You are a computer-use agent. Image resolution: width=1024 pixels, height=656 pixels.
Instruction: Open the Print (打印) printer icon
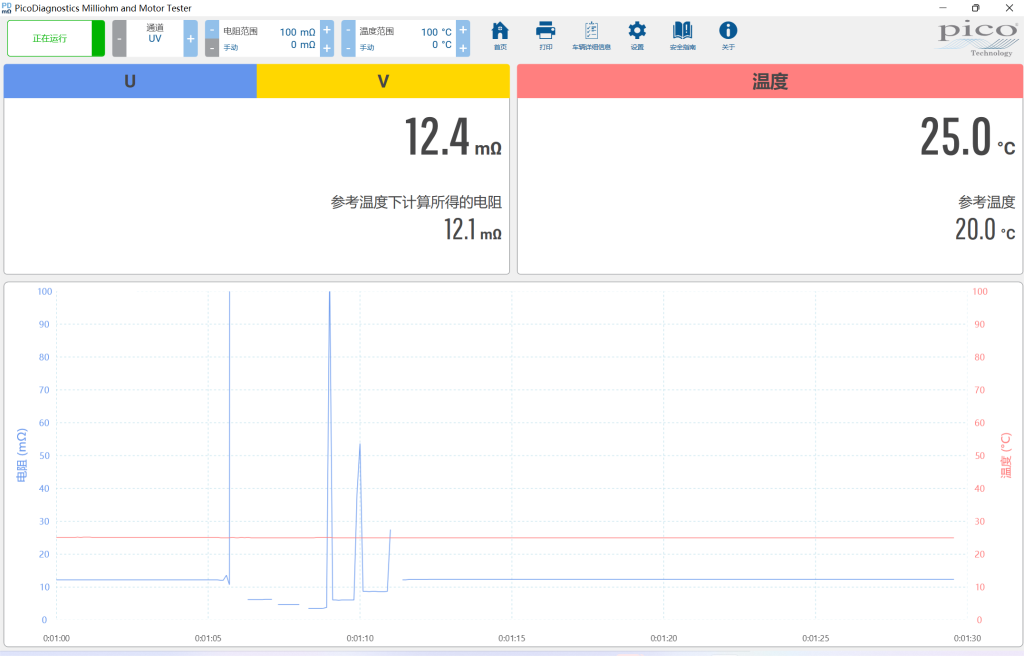tap(545, 36)
